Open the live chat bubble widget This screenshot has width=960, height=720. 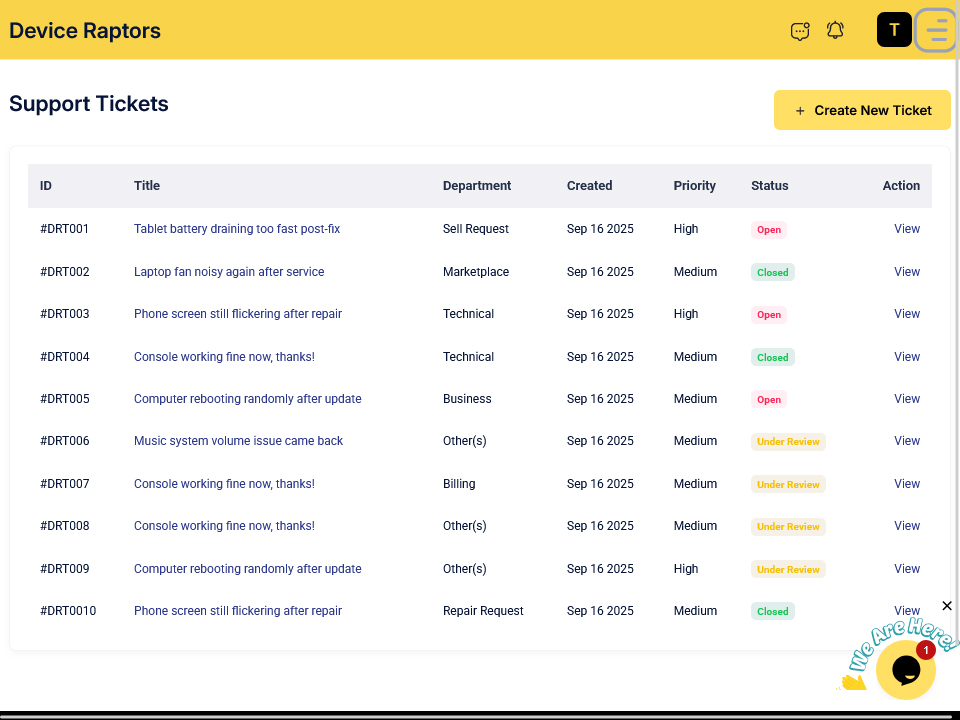point(905,670)
